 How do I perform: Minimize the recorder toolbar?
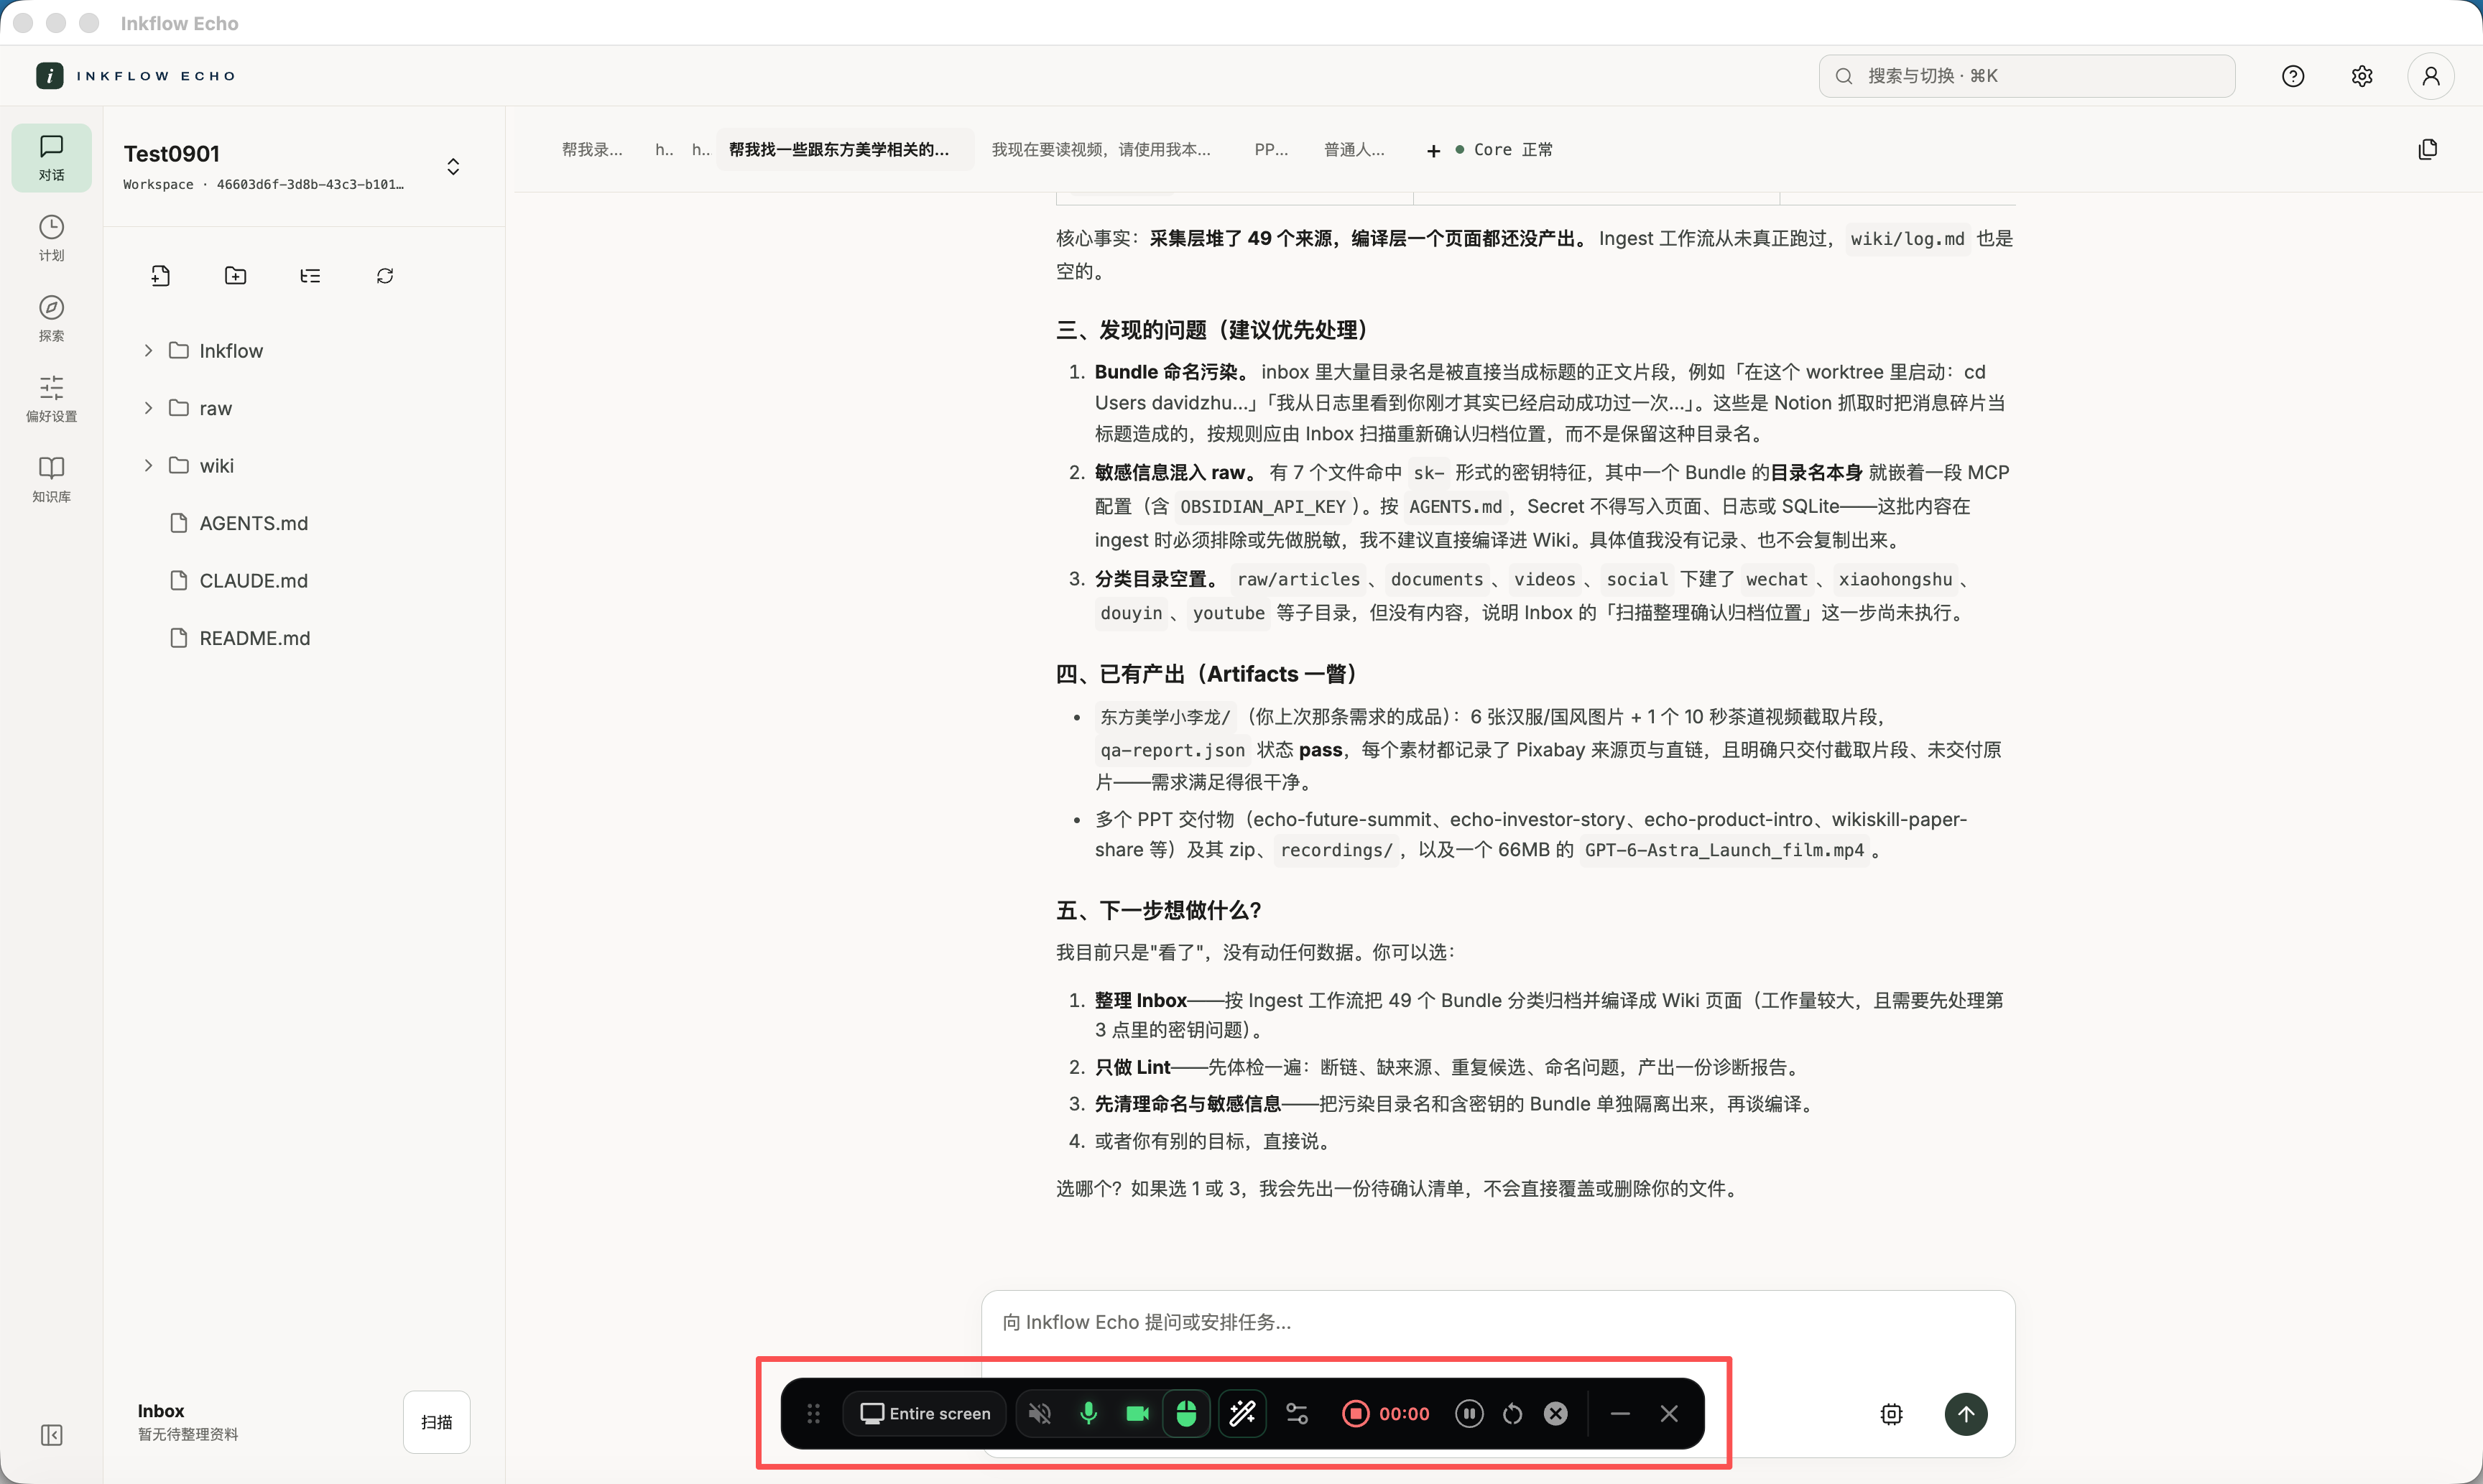(1621, 1414)
